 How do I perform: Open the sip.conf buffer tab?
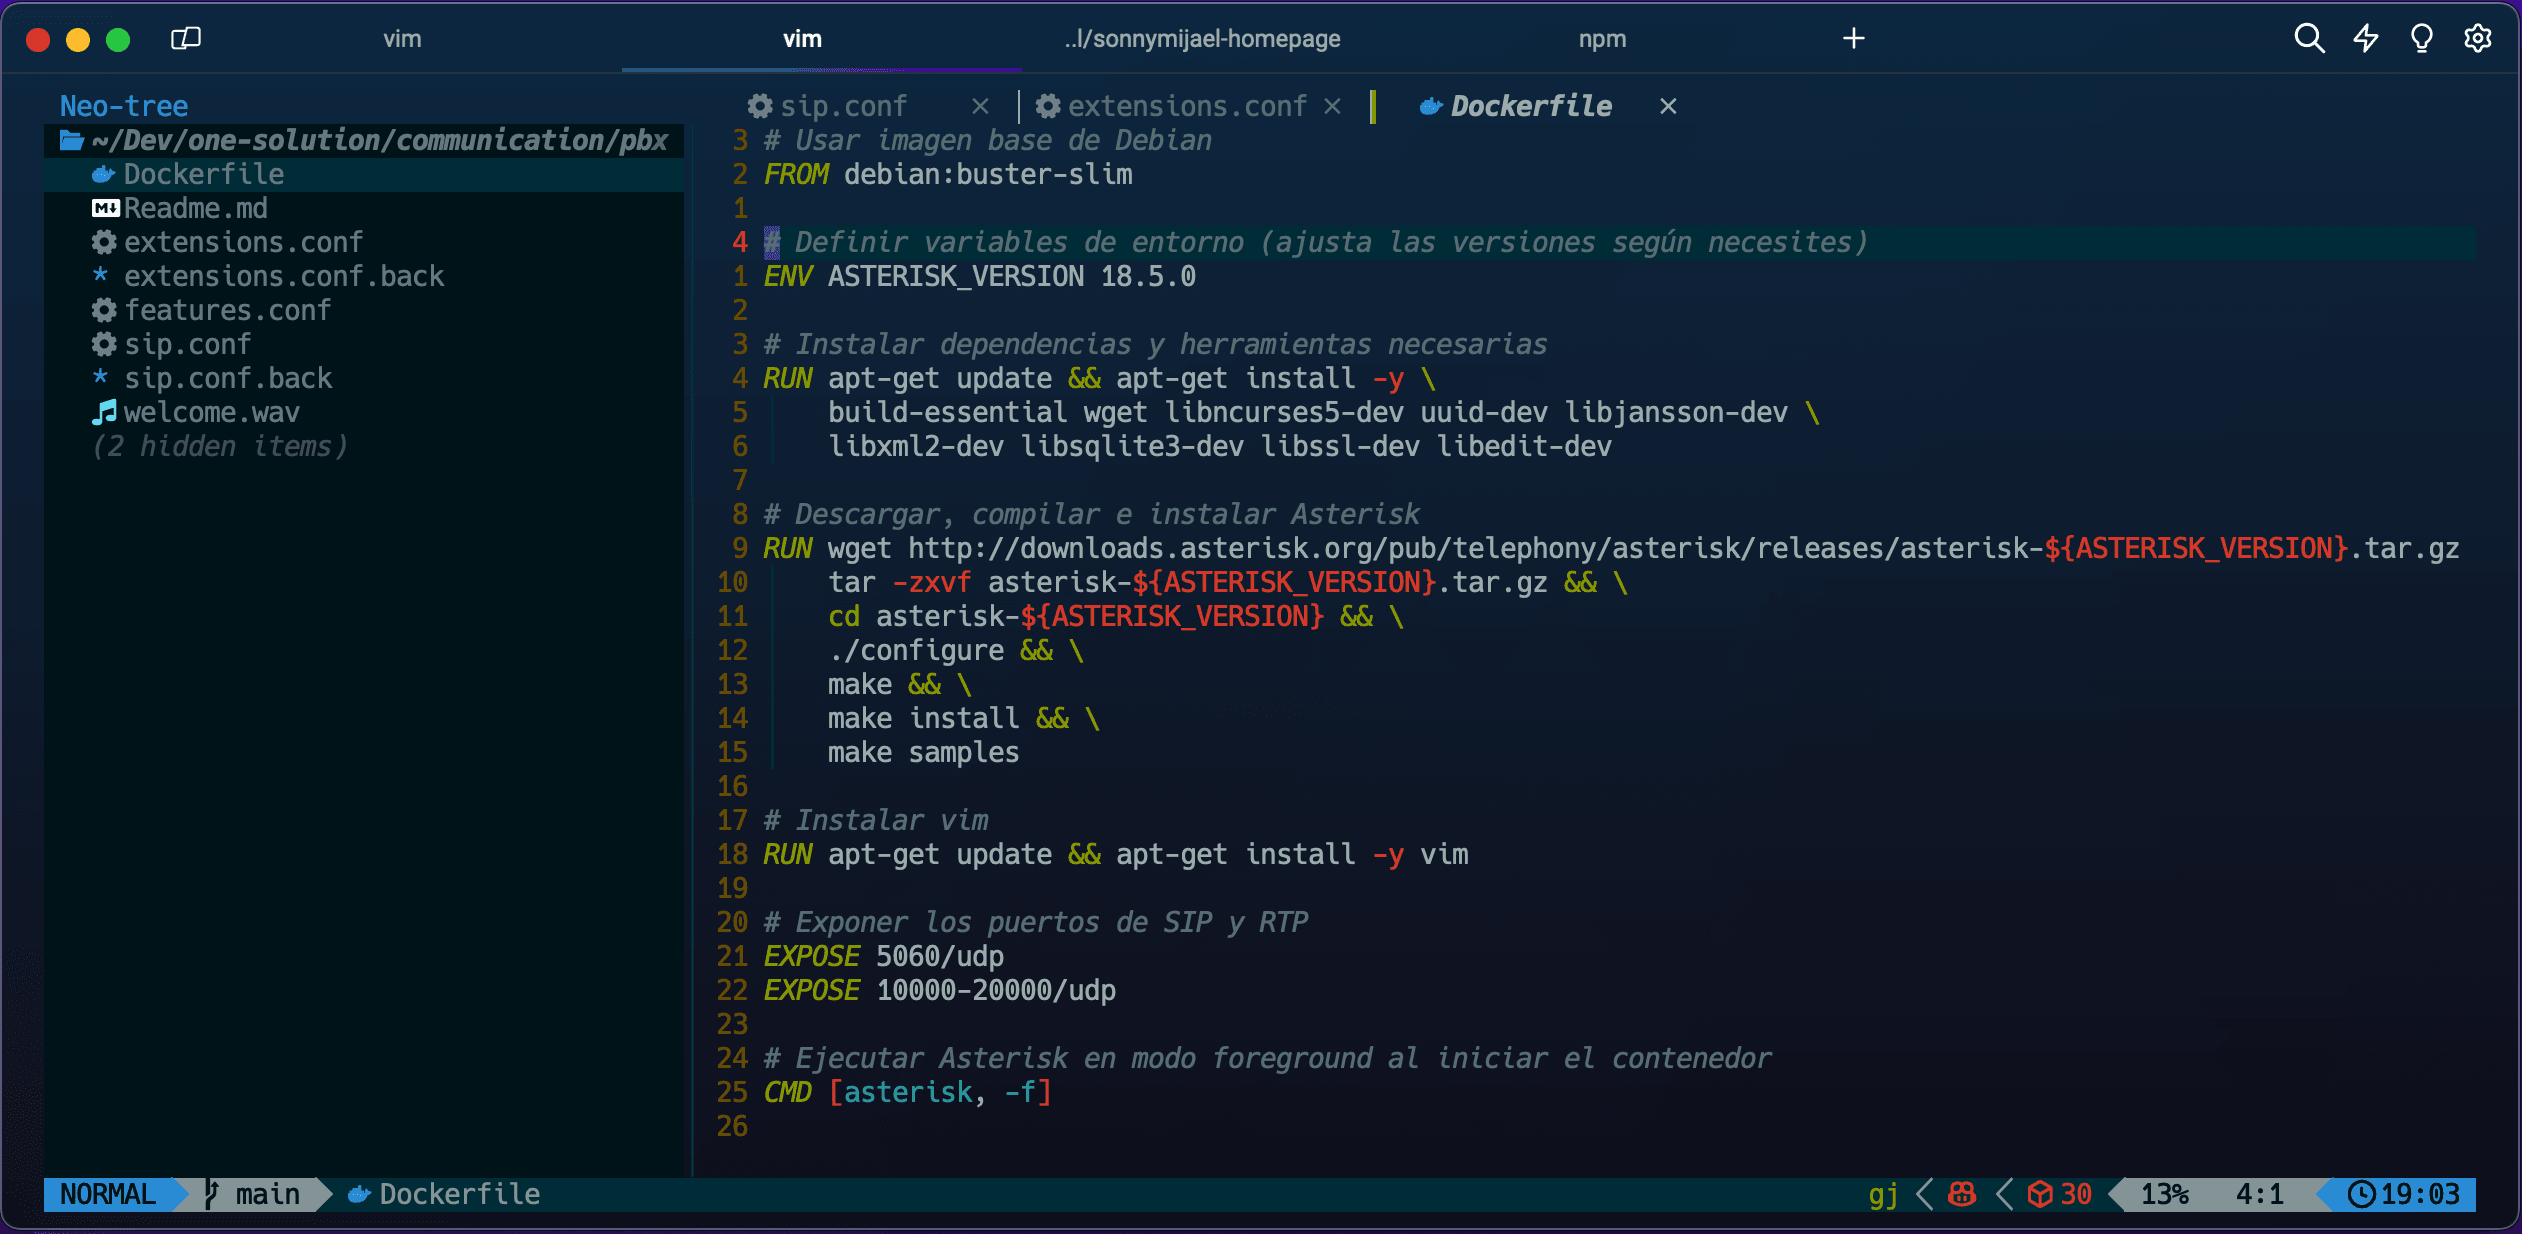tap(843, 106)
